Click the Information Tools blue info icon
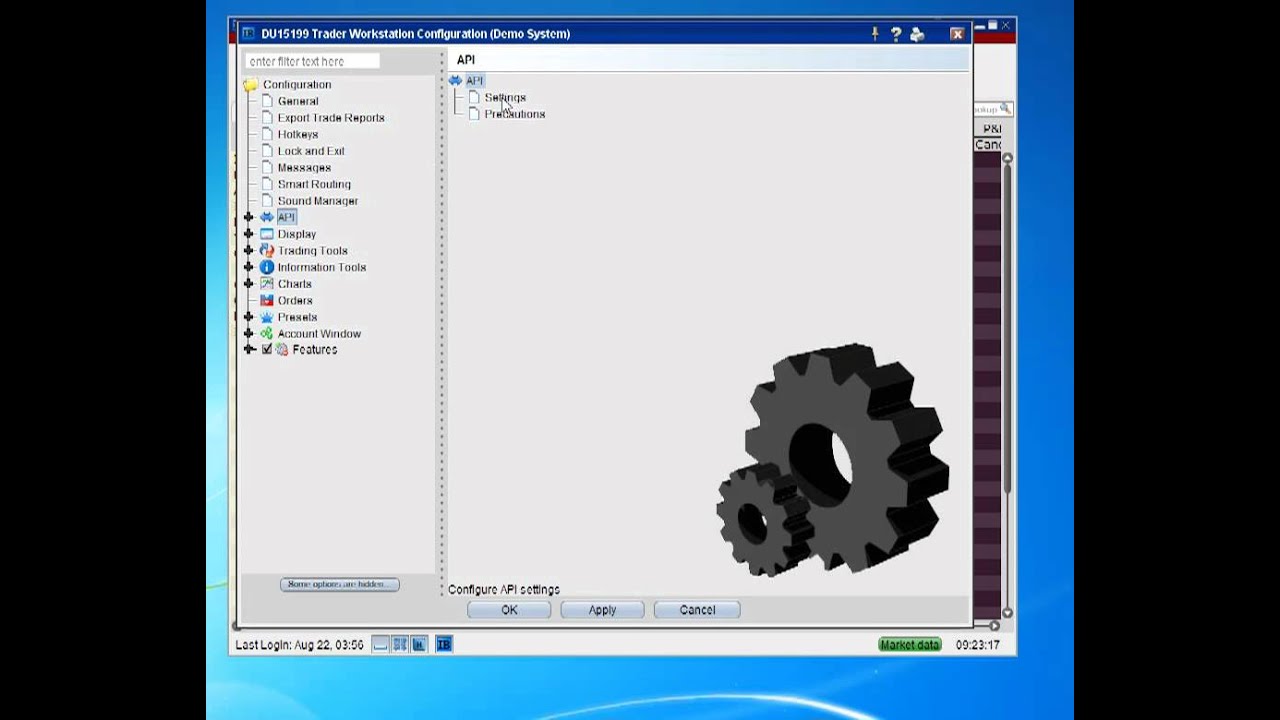The image size is (1280, 720). (267, 267)
